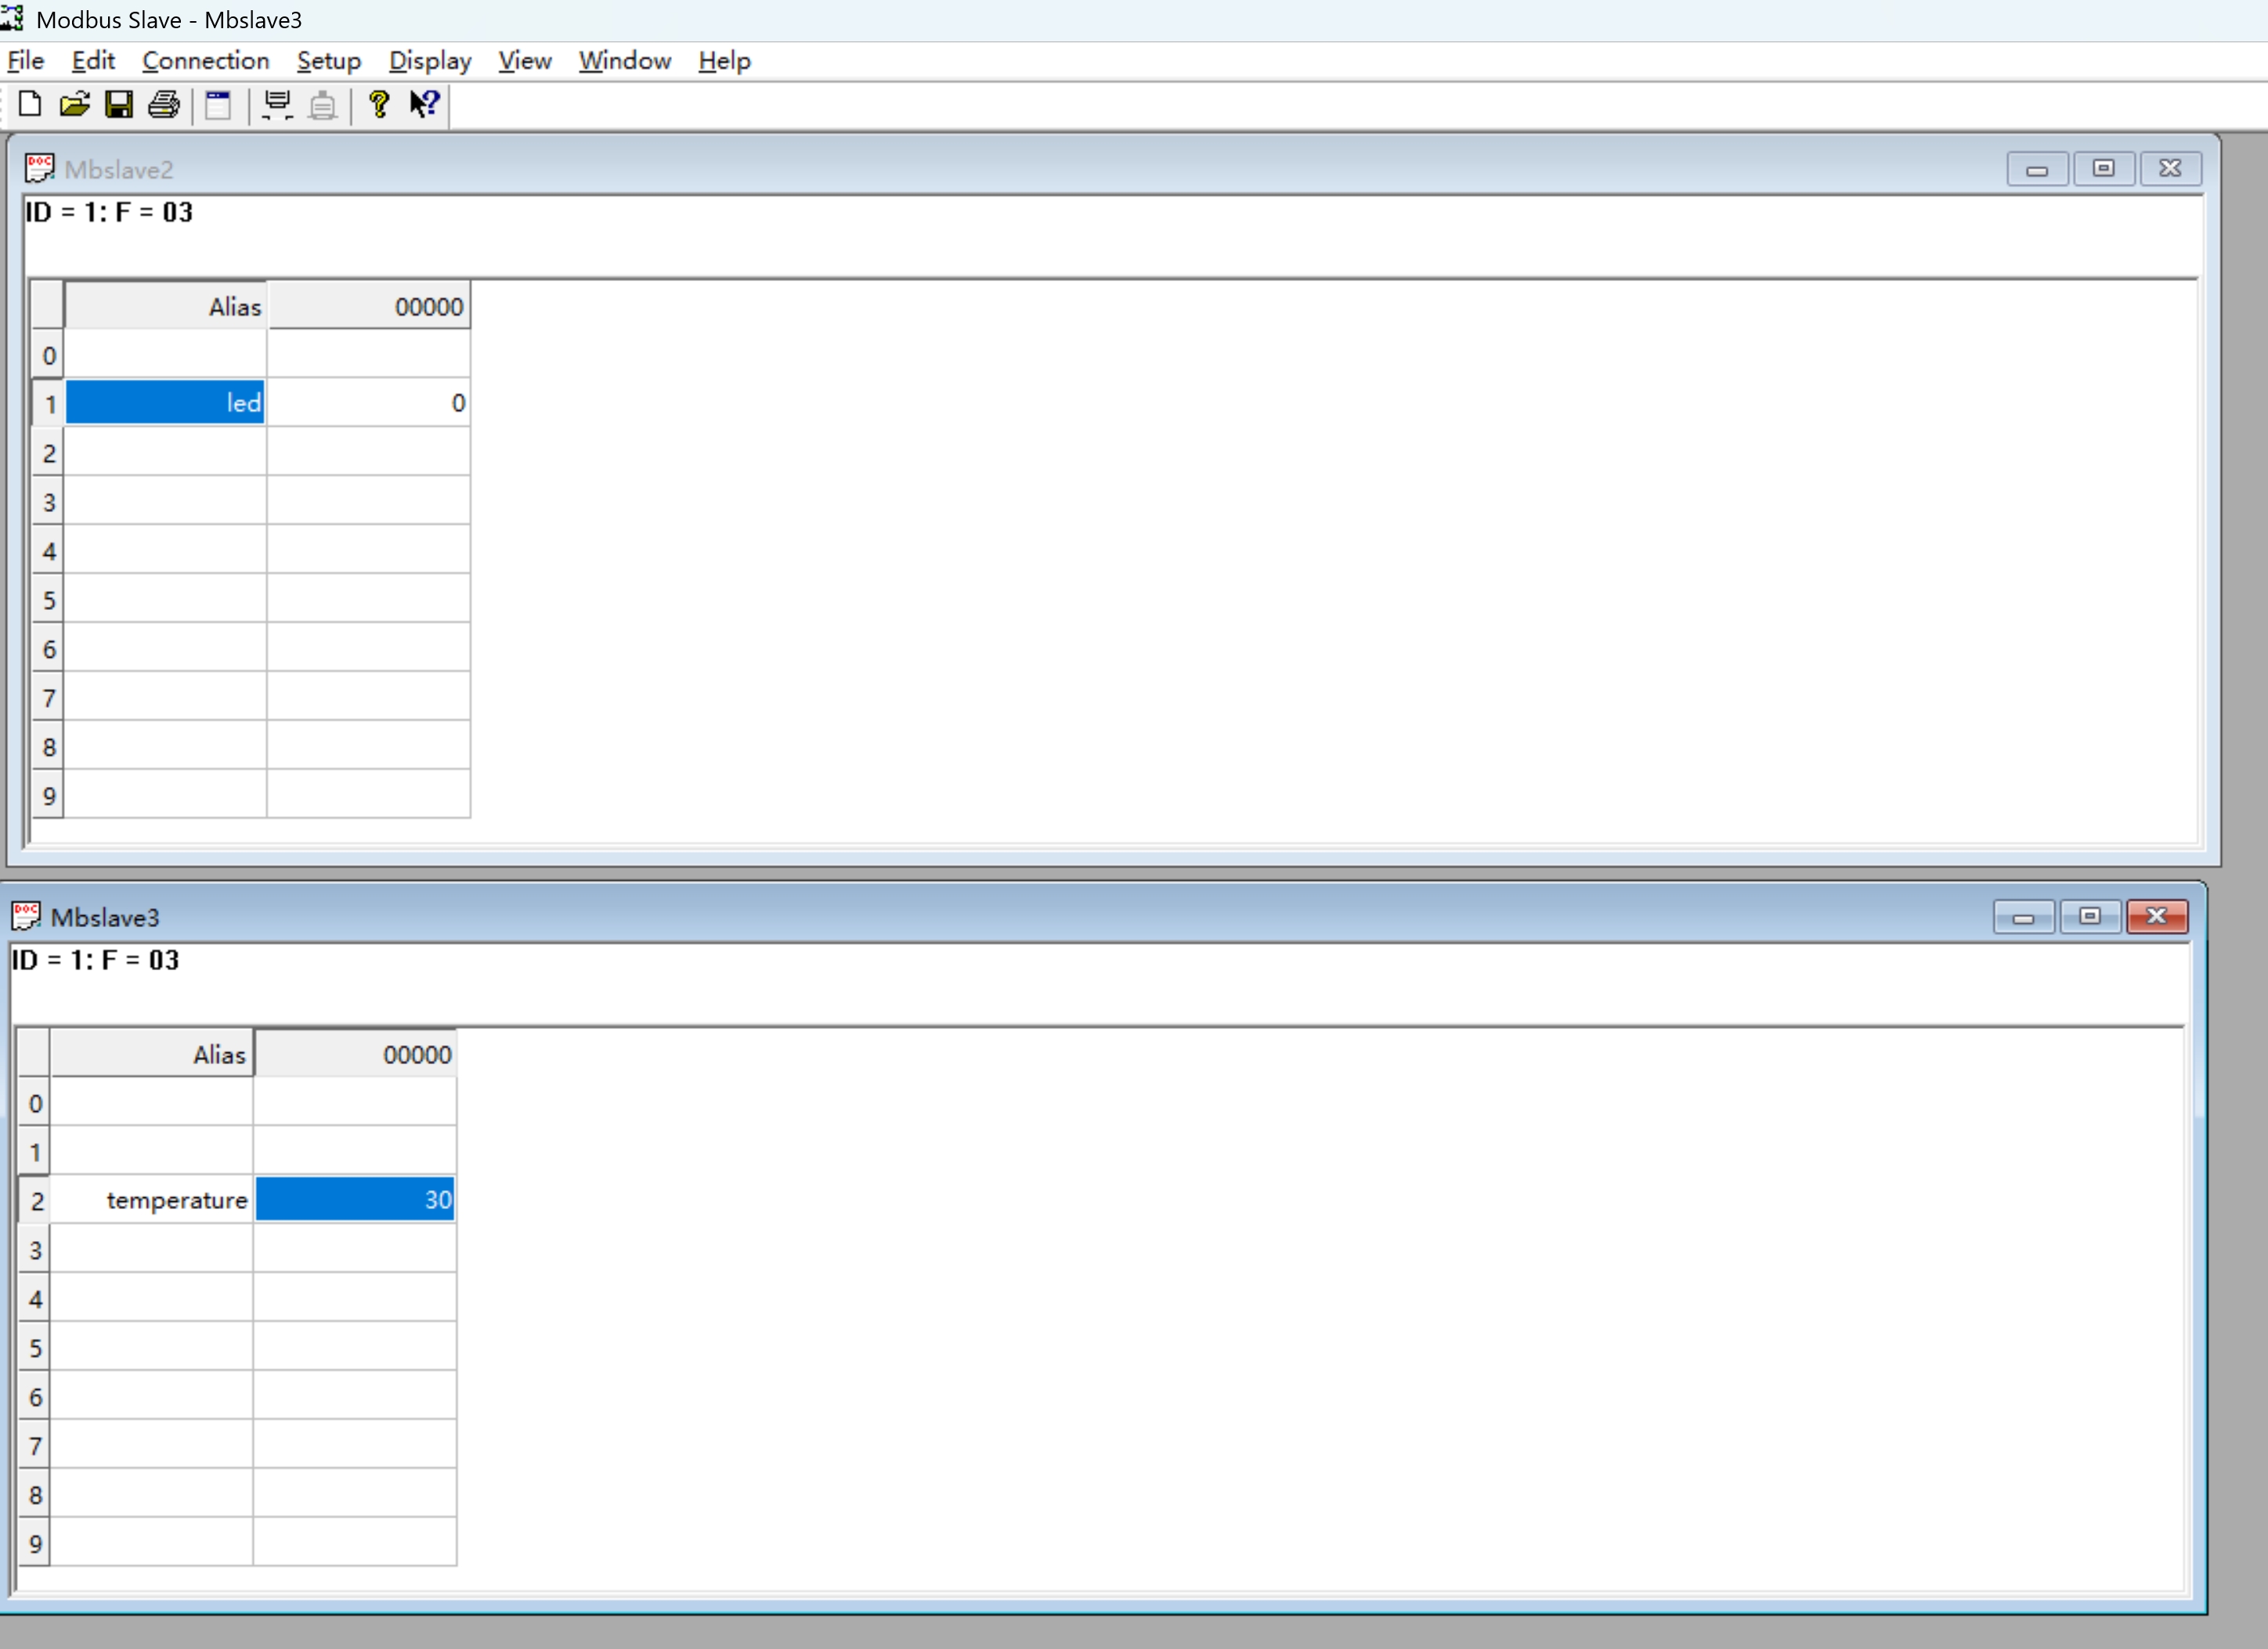Click the Connect toolbar icon
Image resolution: width=2268 pixels, height=1649 pixels.
click(277, 105)
